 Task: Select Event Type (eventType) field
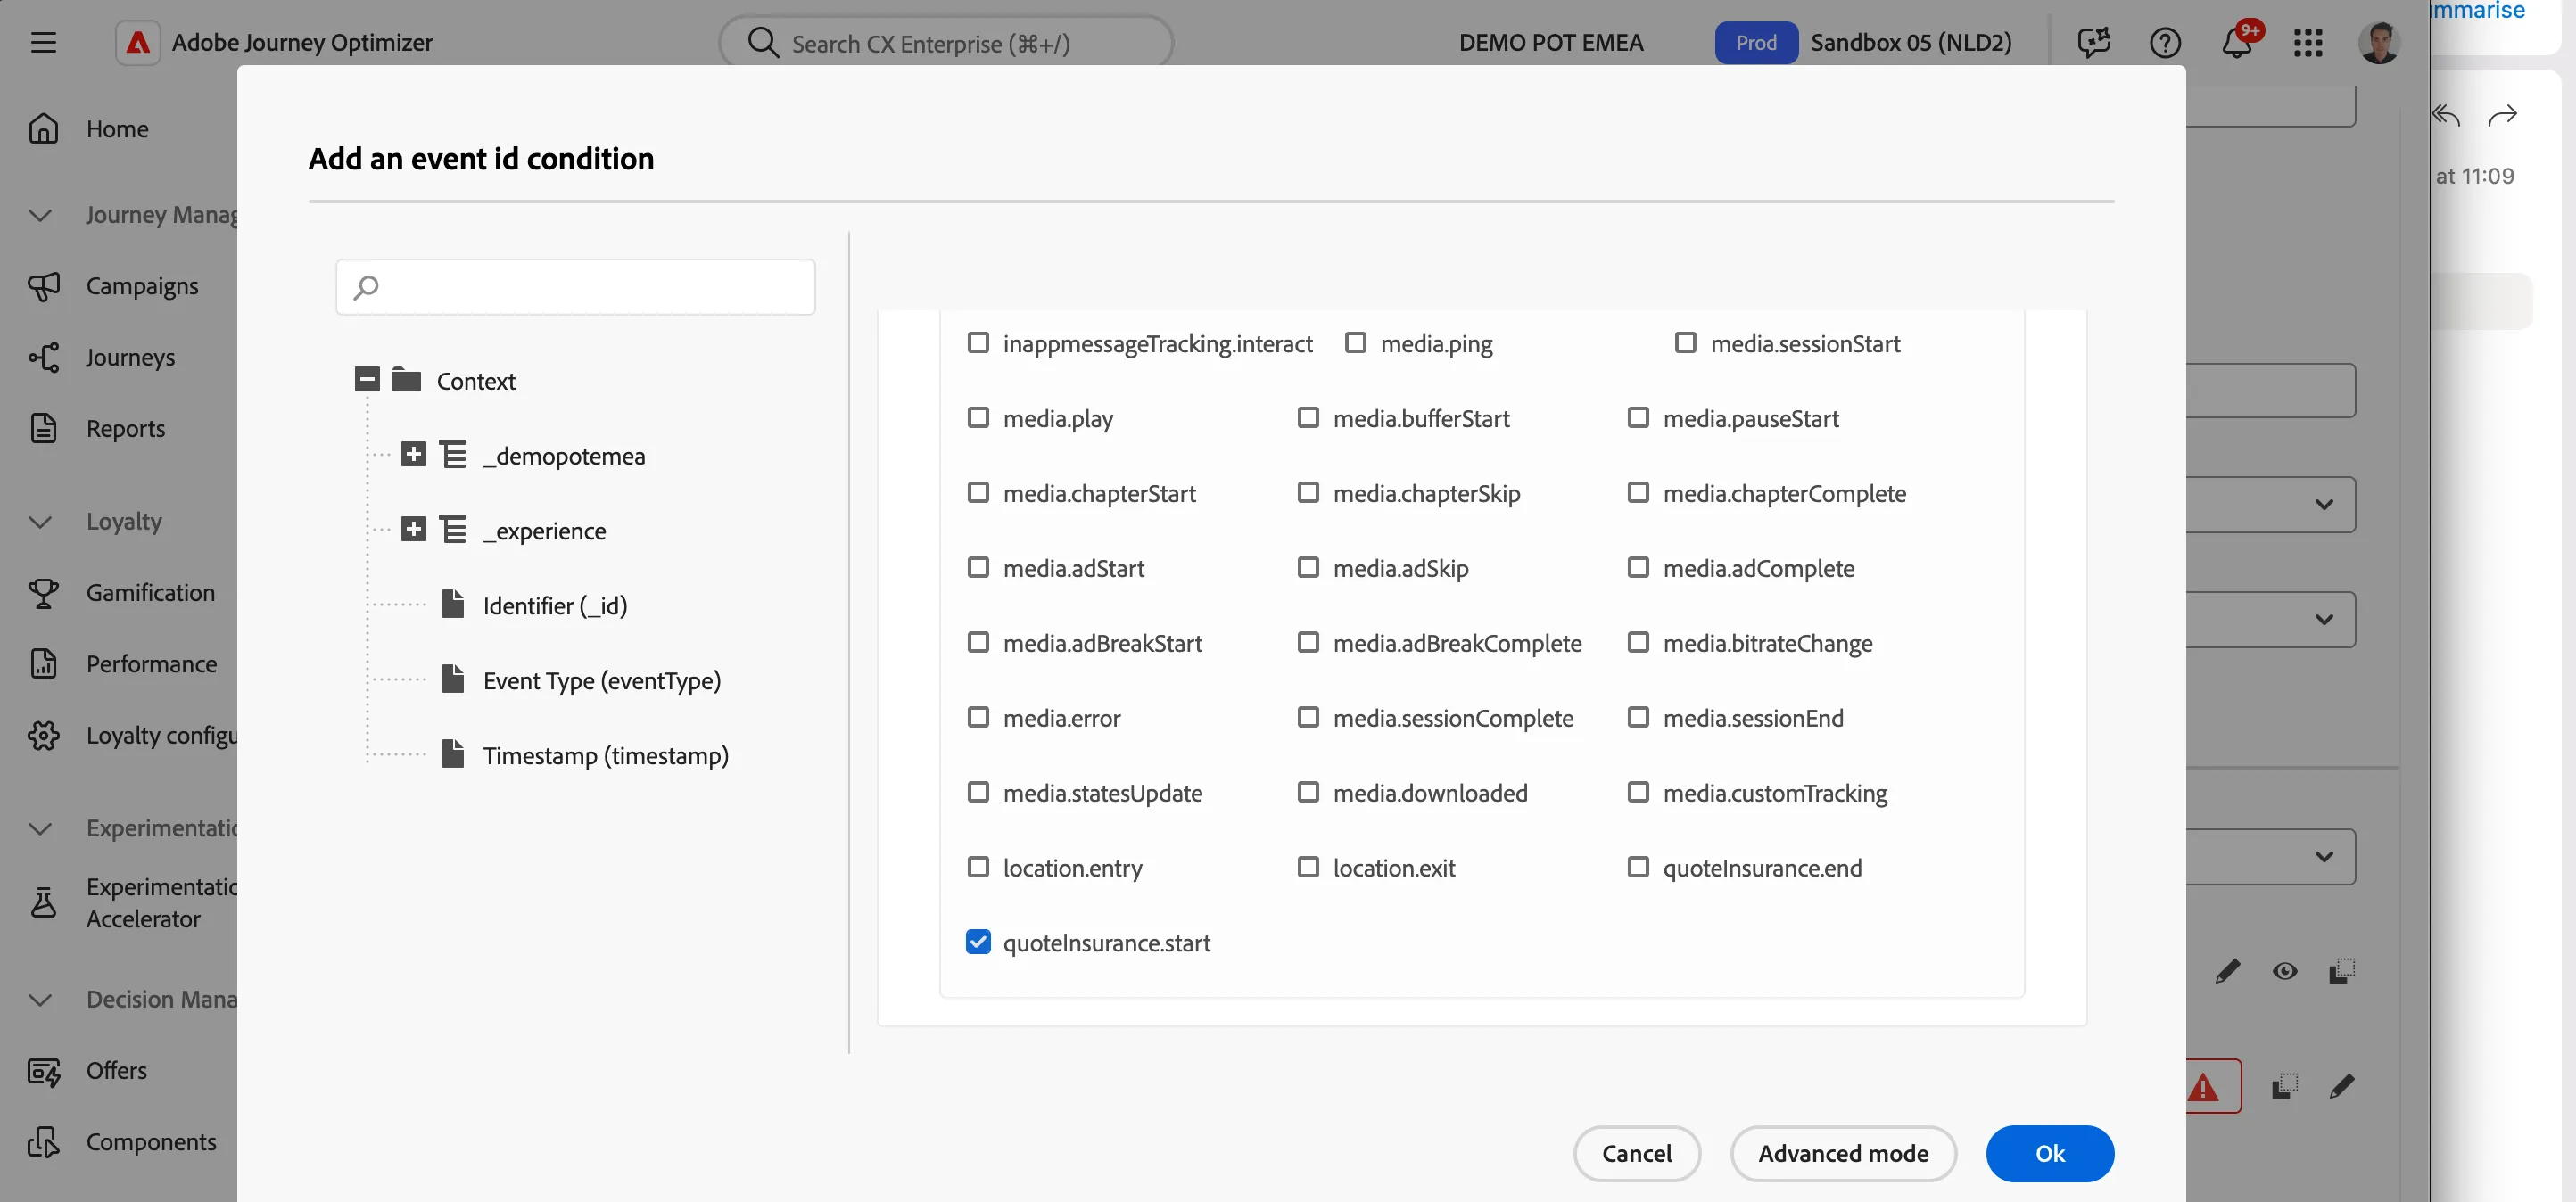601,681
